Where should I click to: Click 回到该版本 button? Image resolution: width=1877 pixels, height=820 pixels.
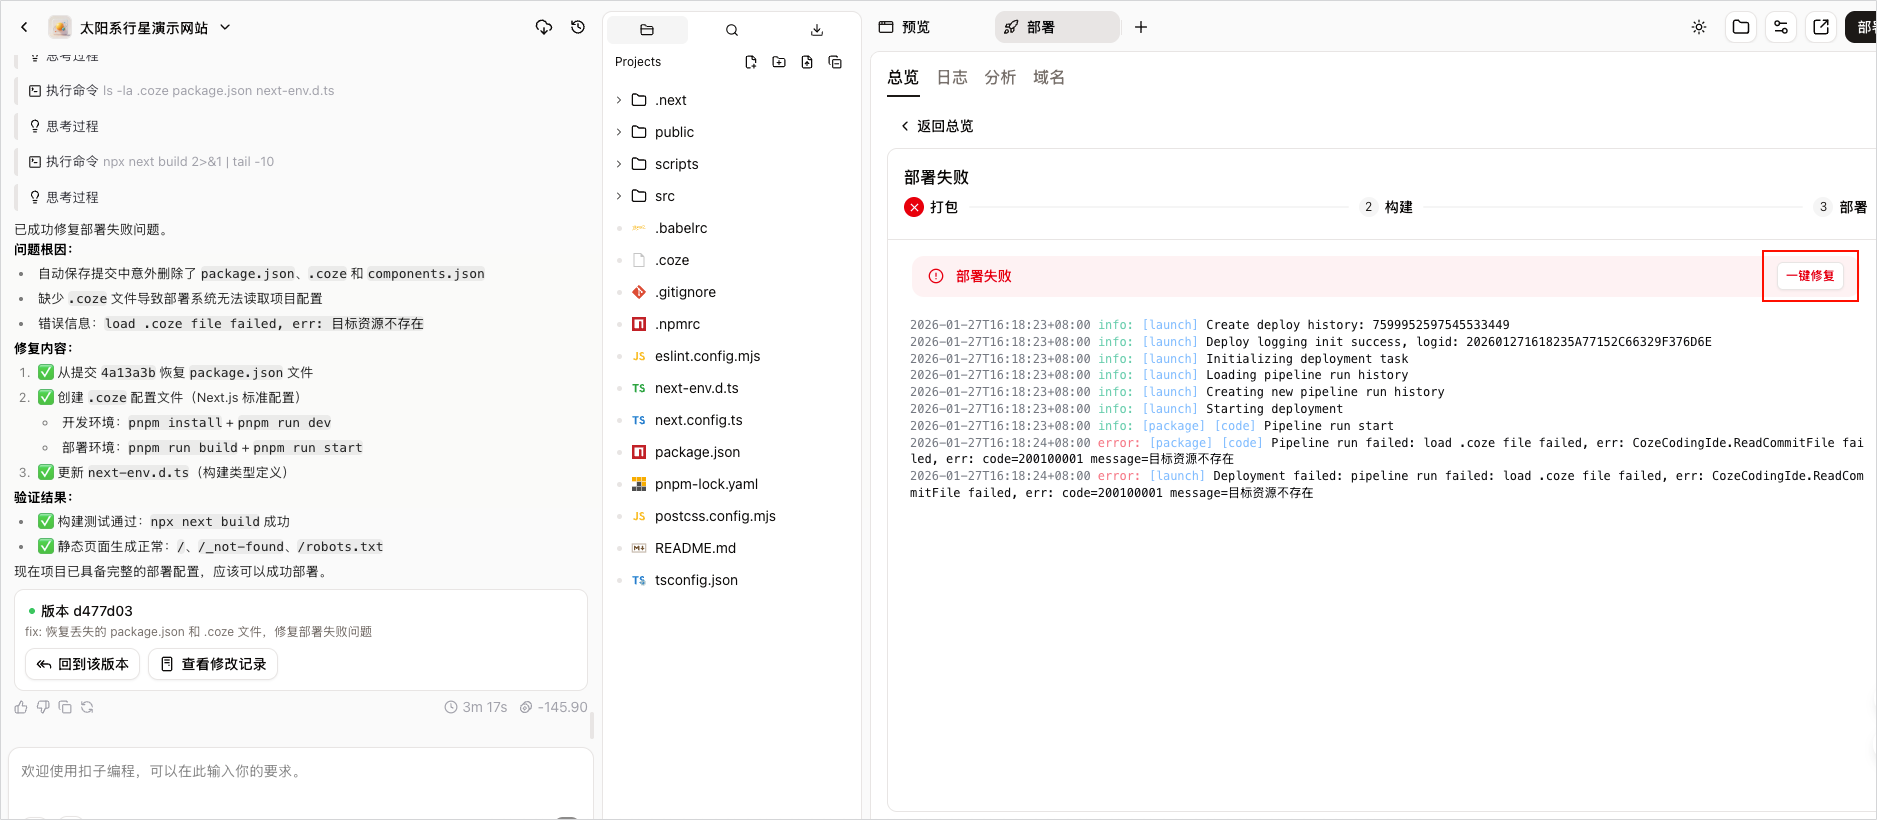click(x=83, y=664)
